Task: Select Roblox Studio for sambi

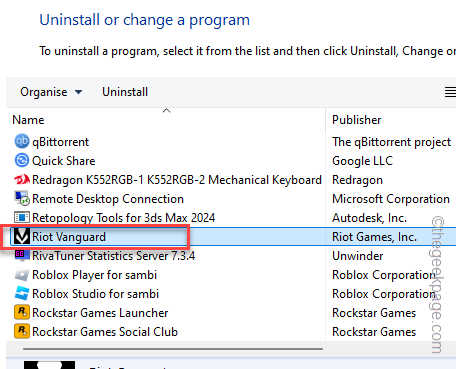Action: click(95, 294)
